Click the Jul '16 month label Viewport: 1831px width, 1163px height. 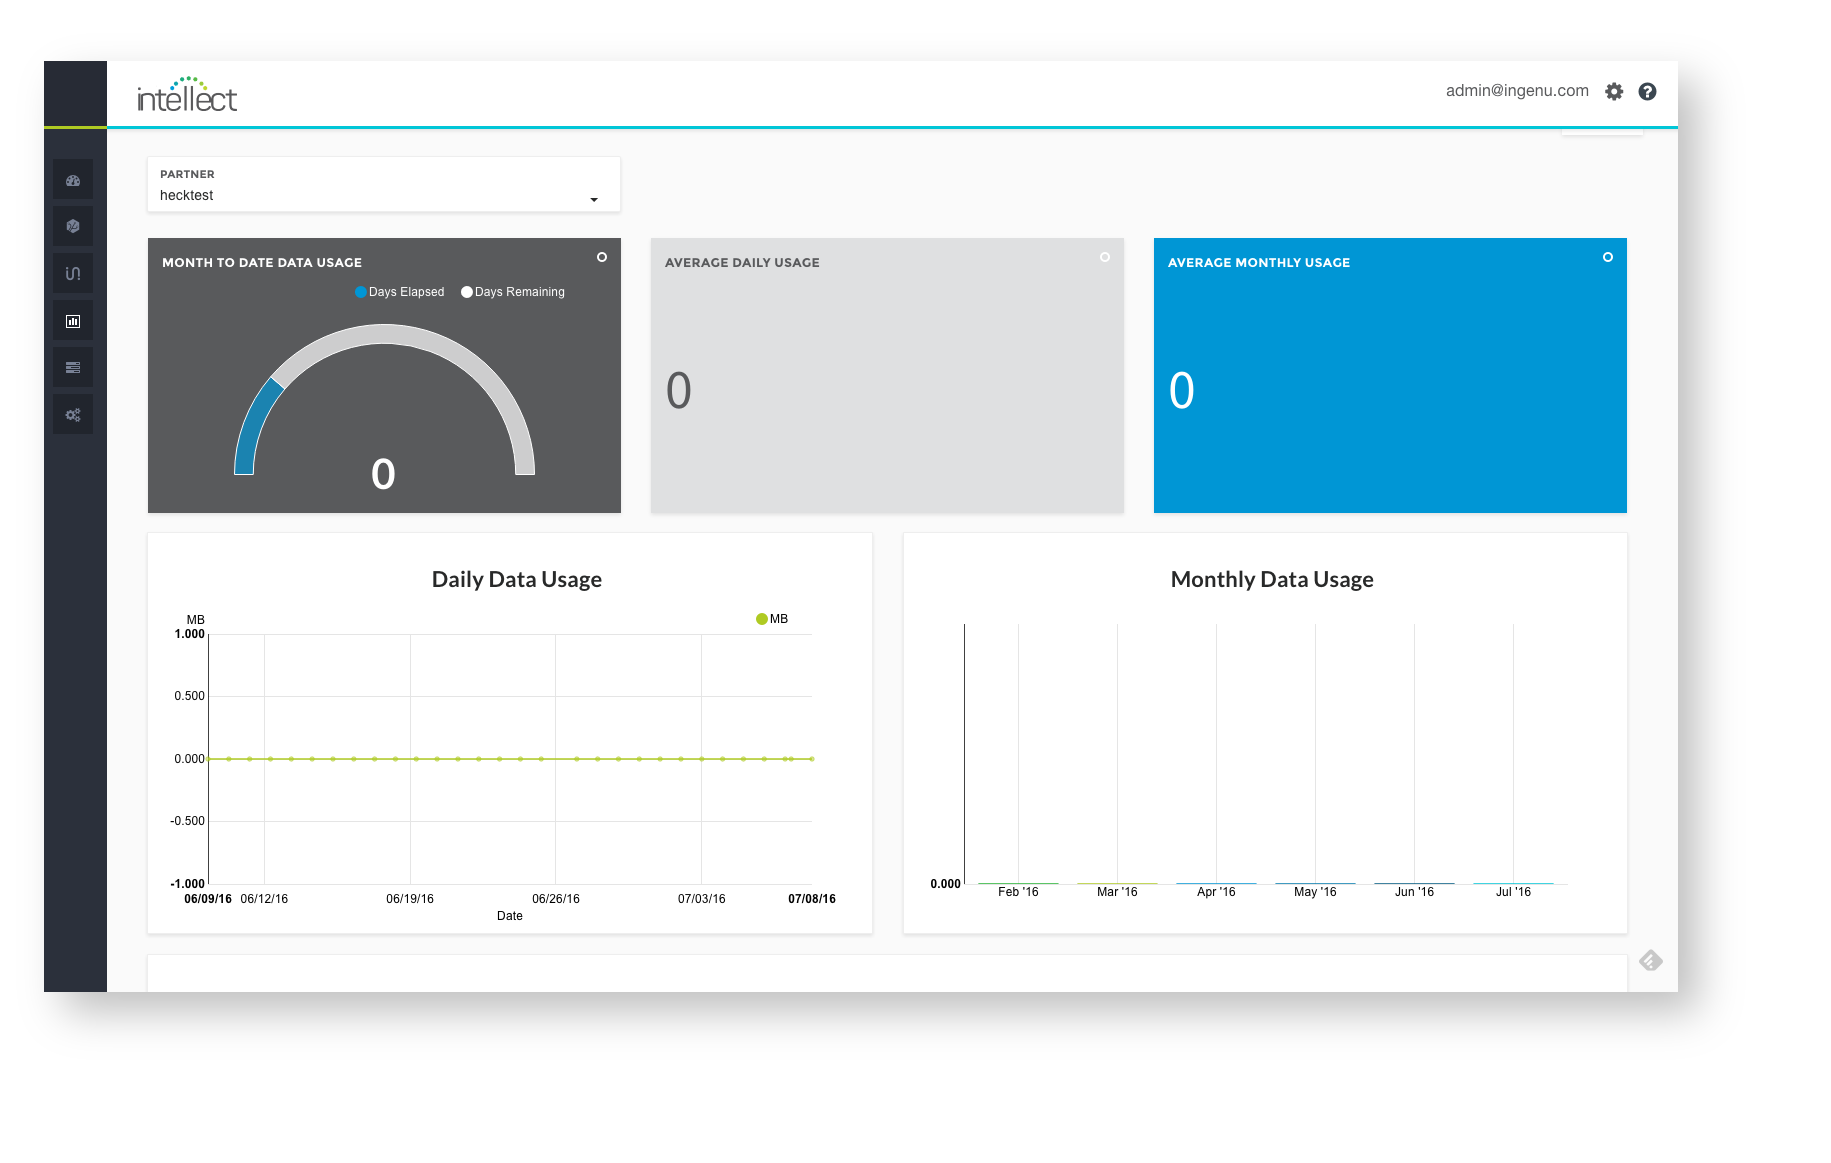point(1513,892)
